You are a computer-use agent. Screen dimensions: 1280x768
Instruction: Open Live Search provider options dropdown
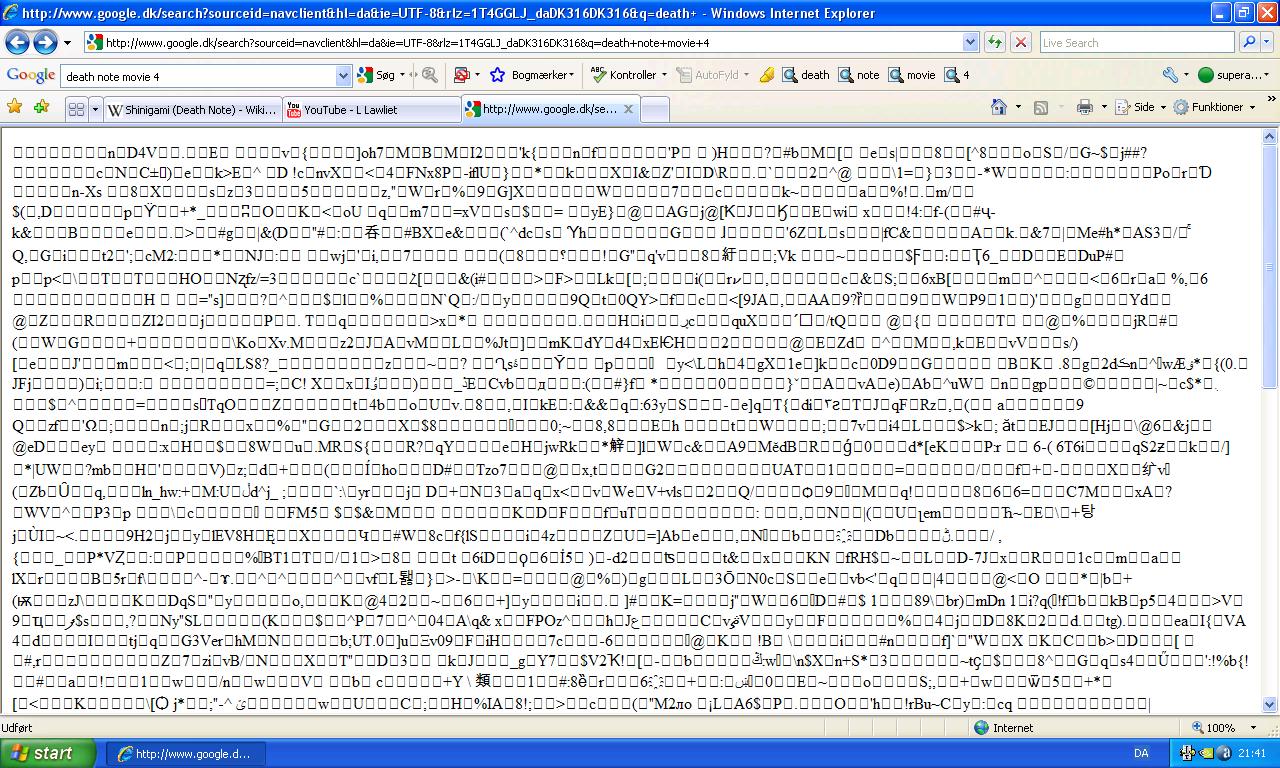click(x=1268, y=43)
